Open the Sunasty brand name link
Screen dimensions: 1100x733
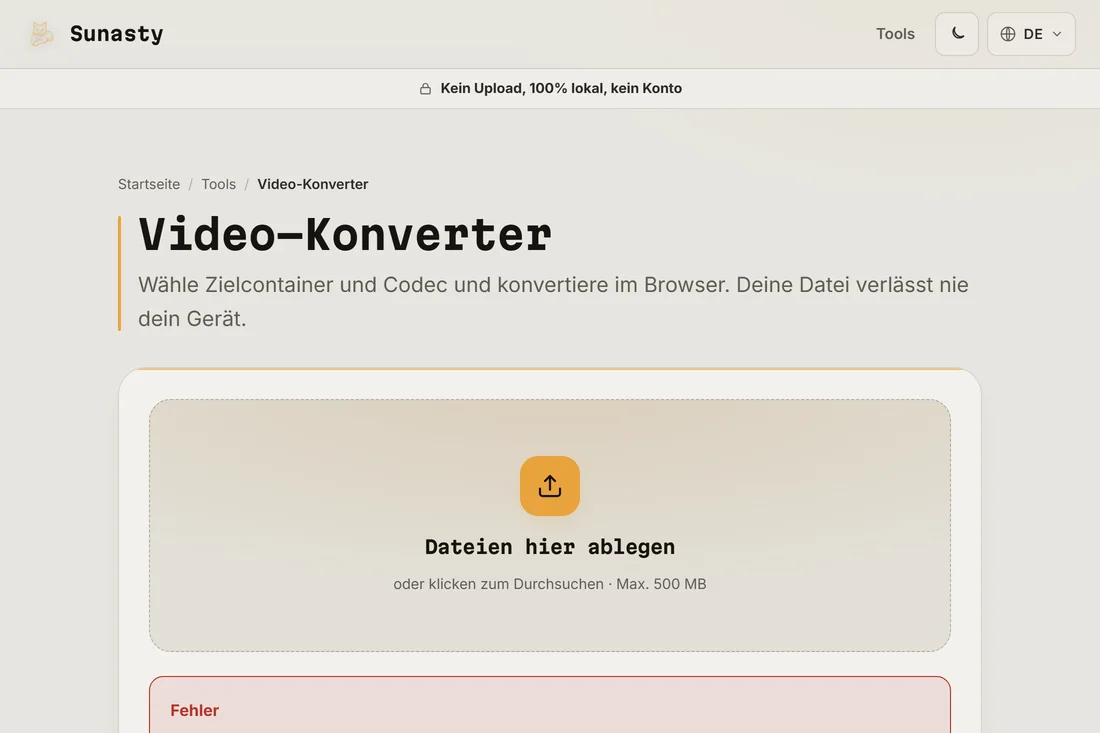pyautogui.click(x=116, y=34)
